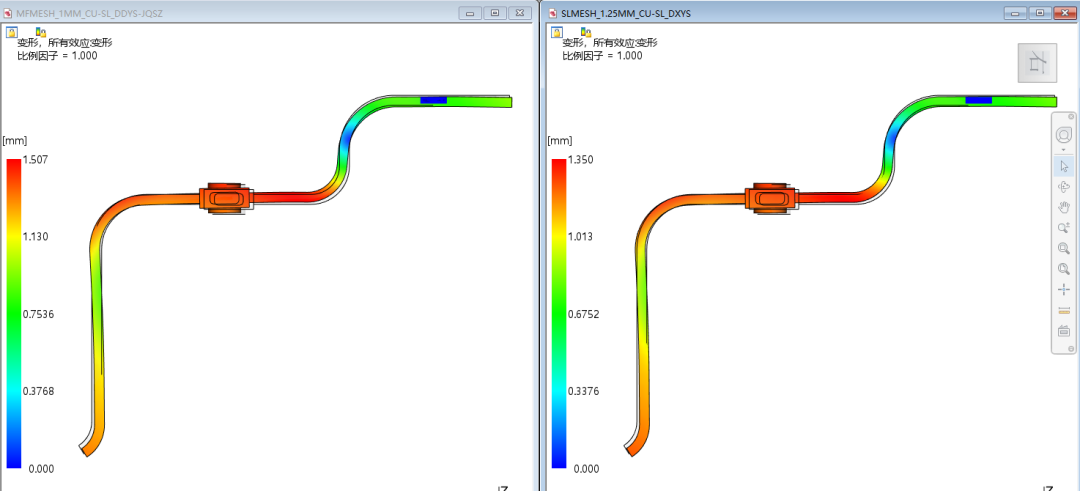Click the 0.7536 legend value
This screenshot has height=491, width=1080.
click(x=41, y=314)
